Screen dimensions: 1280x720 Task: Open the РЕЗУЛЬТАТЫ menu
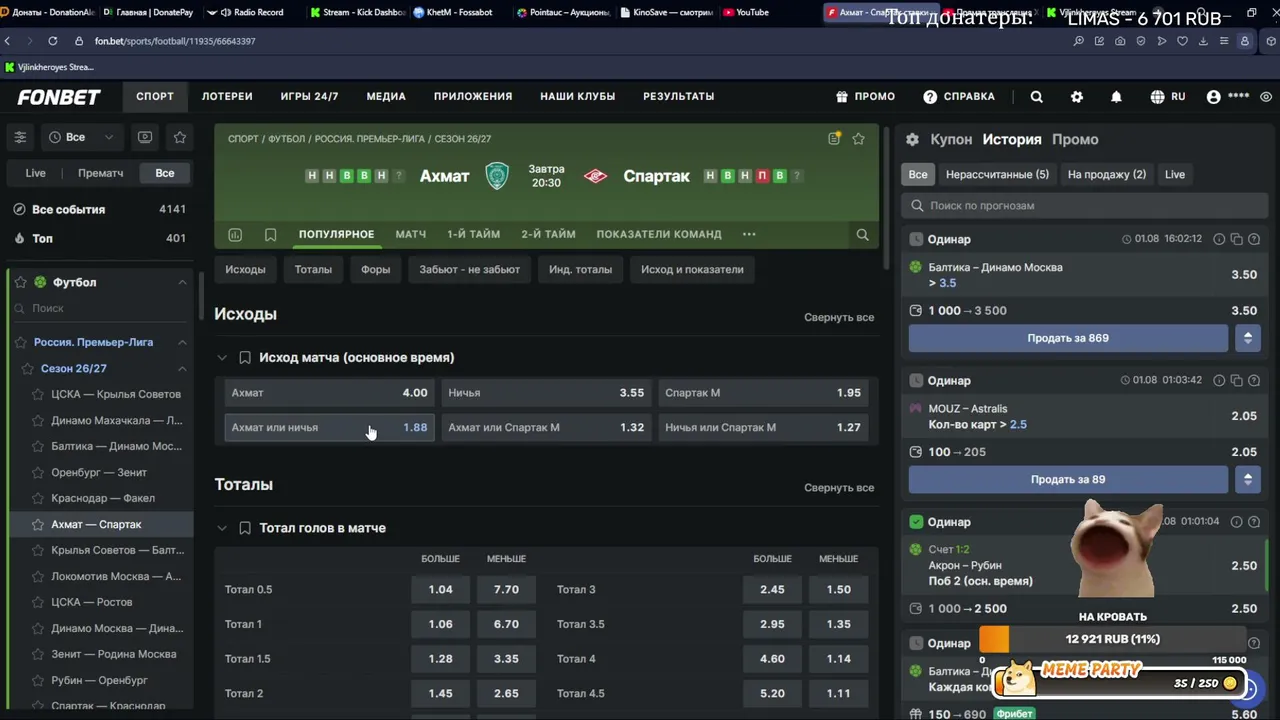(678, 96)
